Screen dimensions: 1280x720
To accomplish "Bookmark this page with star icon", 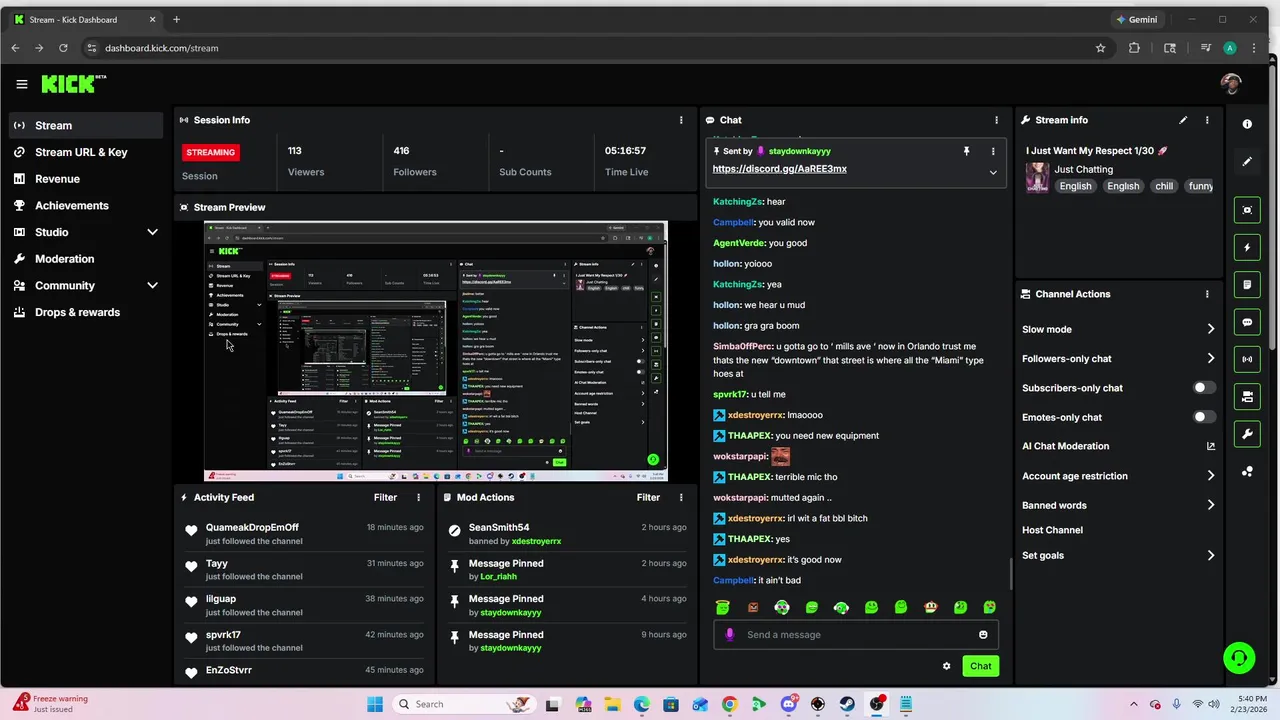I will pos(1101,48).
